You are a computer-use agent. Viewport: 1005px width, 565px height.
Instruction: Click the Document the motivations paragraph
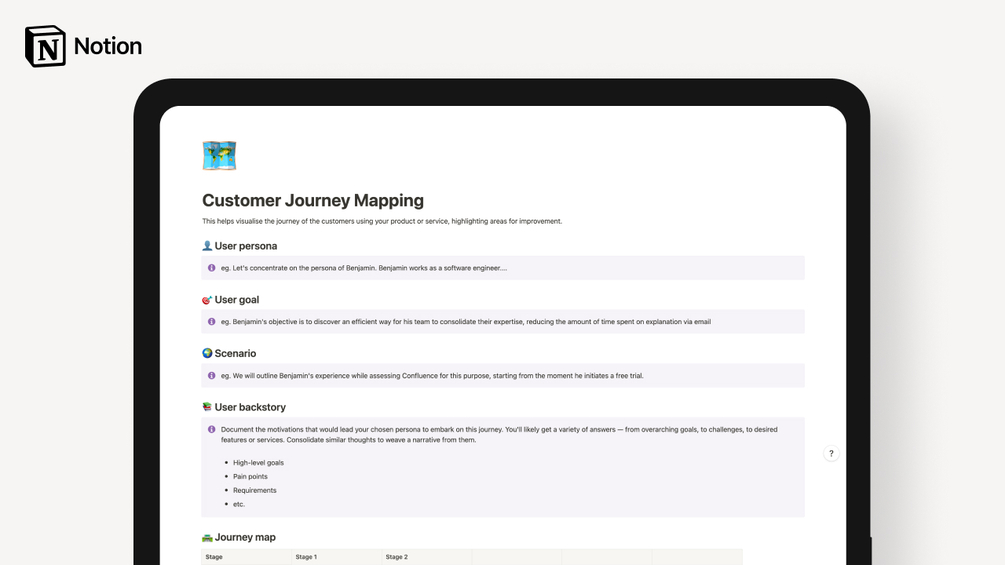tap(499, 435)
